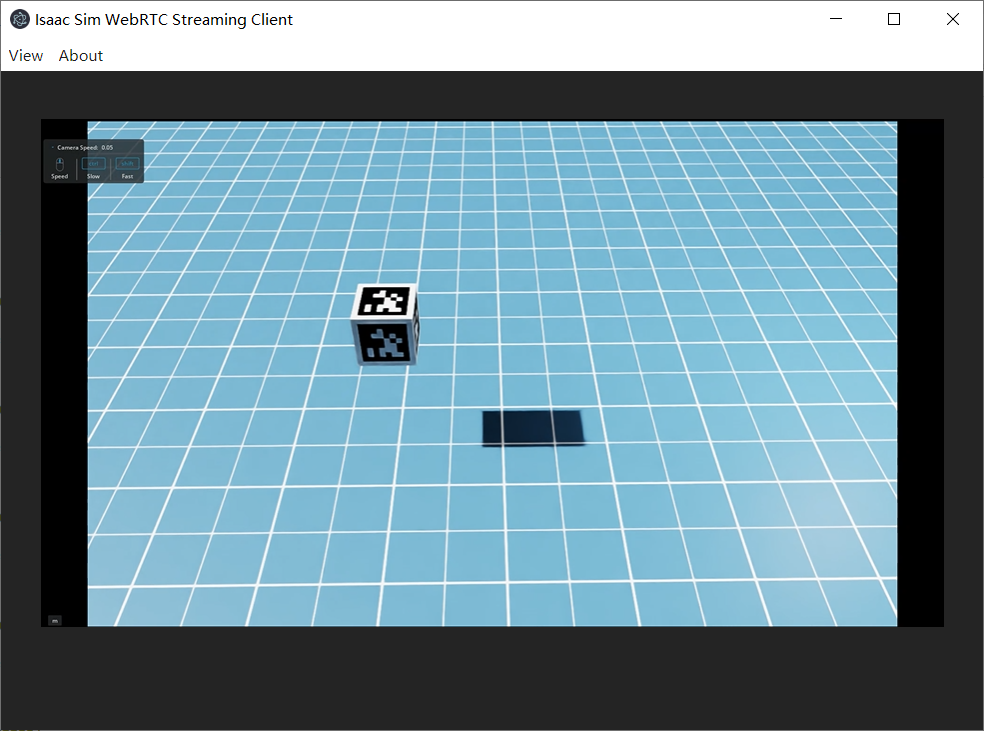Click the ctrl Slow key indicator
The image size is (984, 731).
pyautogui.click(x=94, y=164)
